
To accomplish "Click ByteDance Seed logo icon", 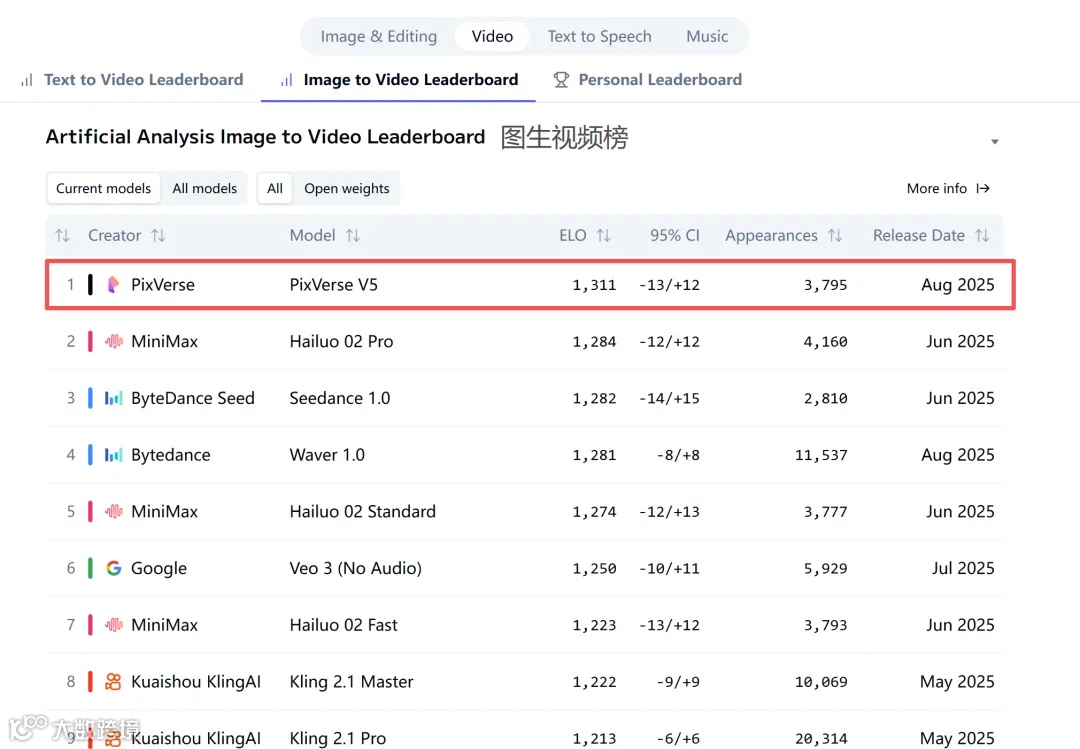I will (114, 398).
